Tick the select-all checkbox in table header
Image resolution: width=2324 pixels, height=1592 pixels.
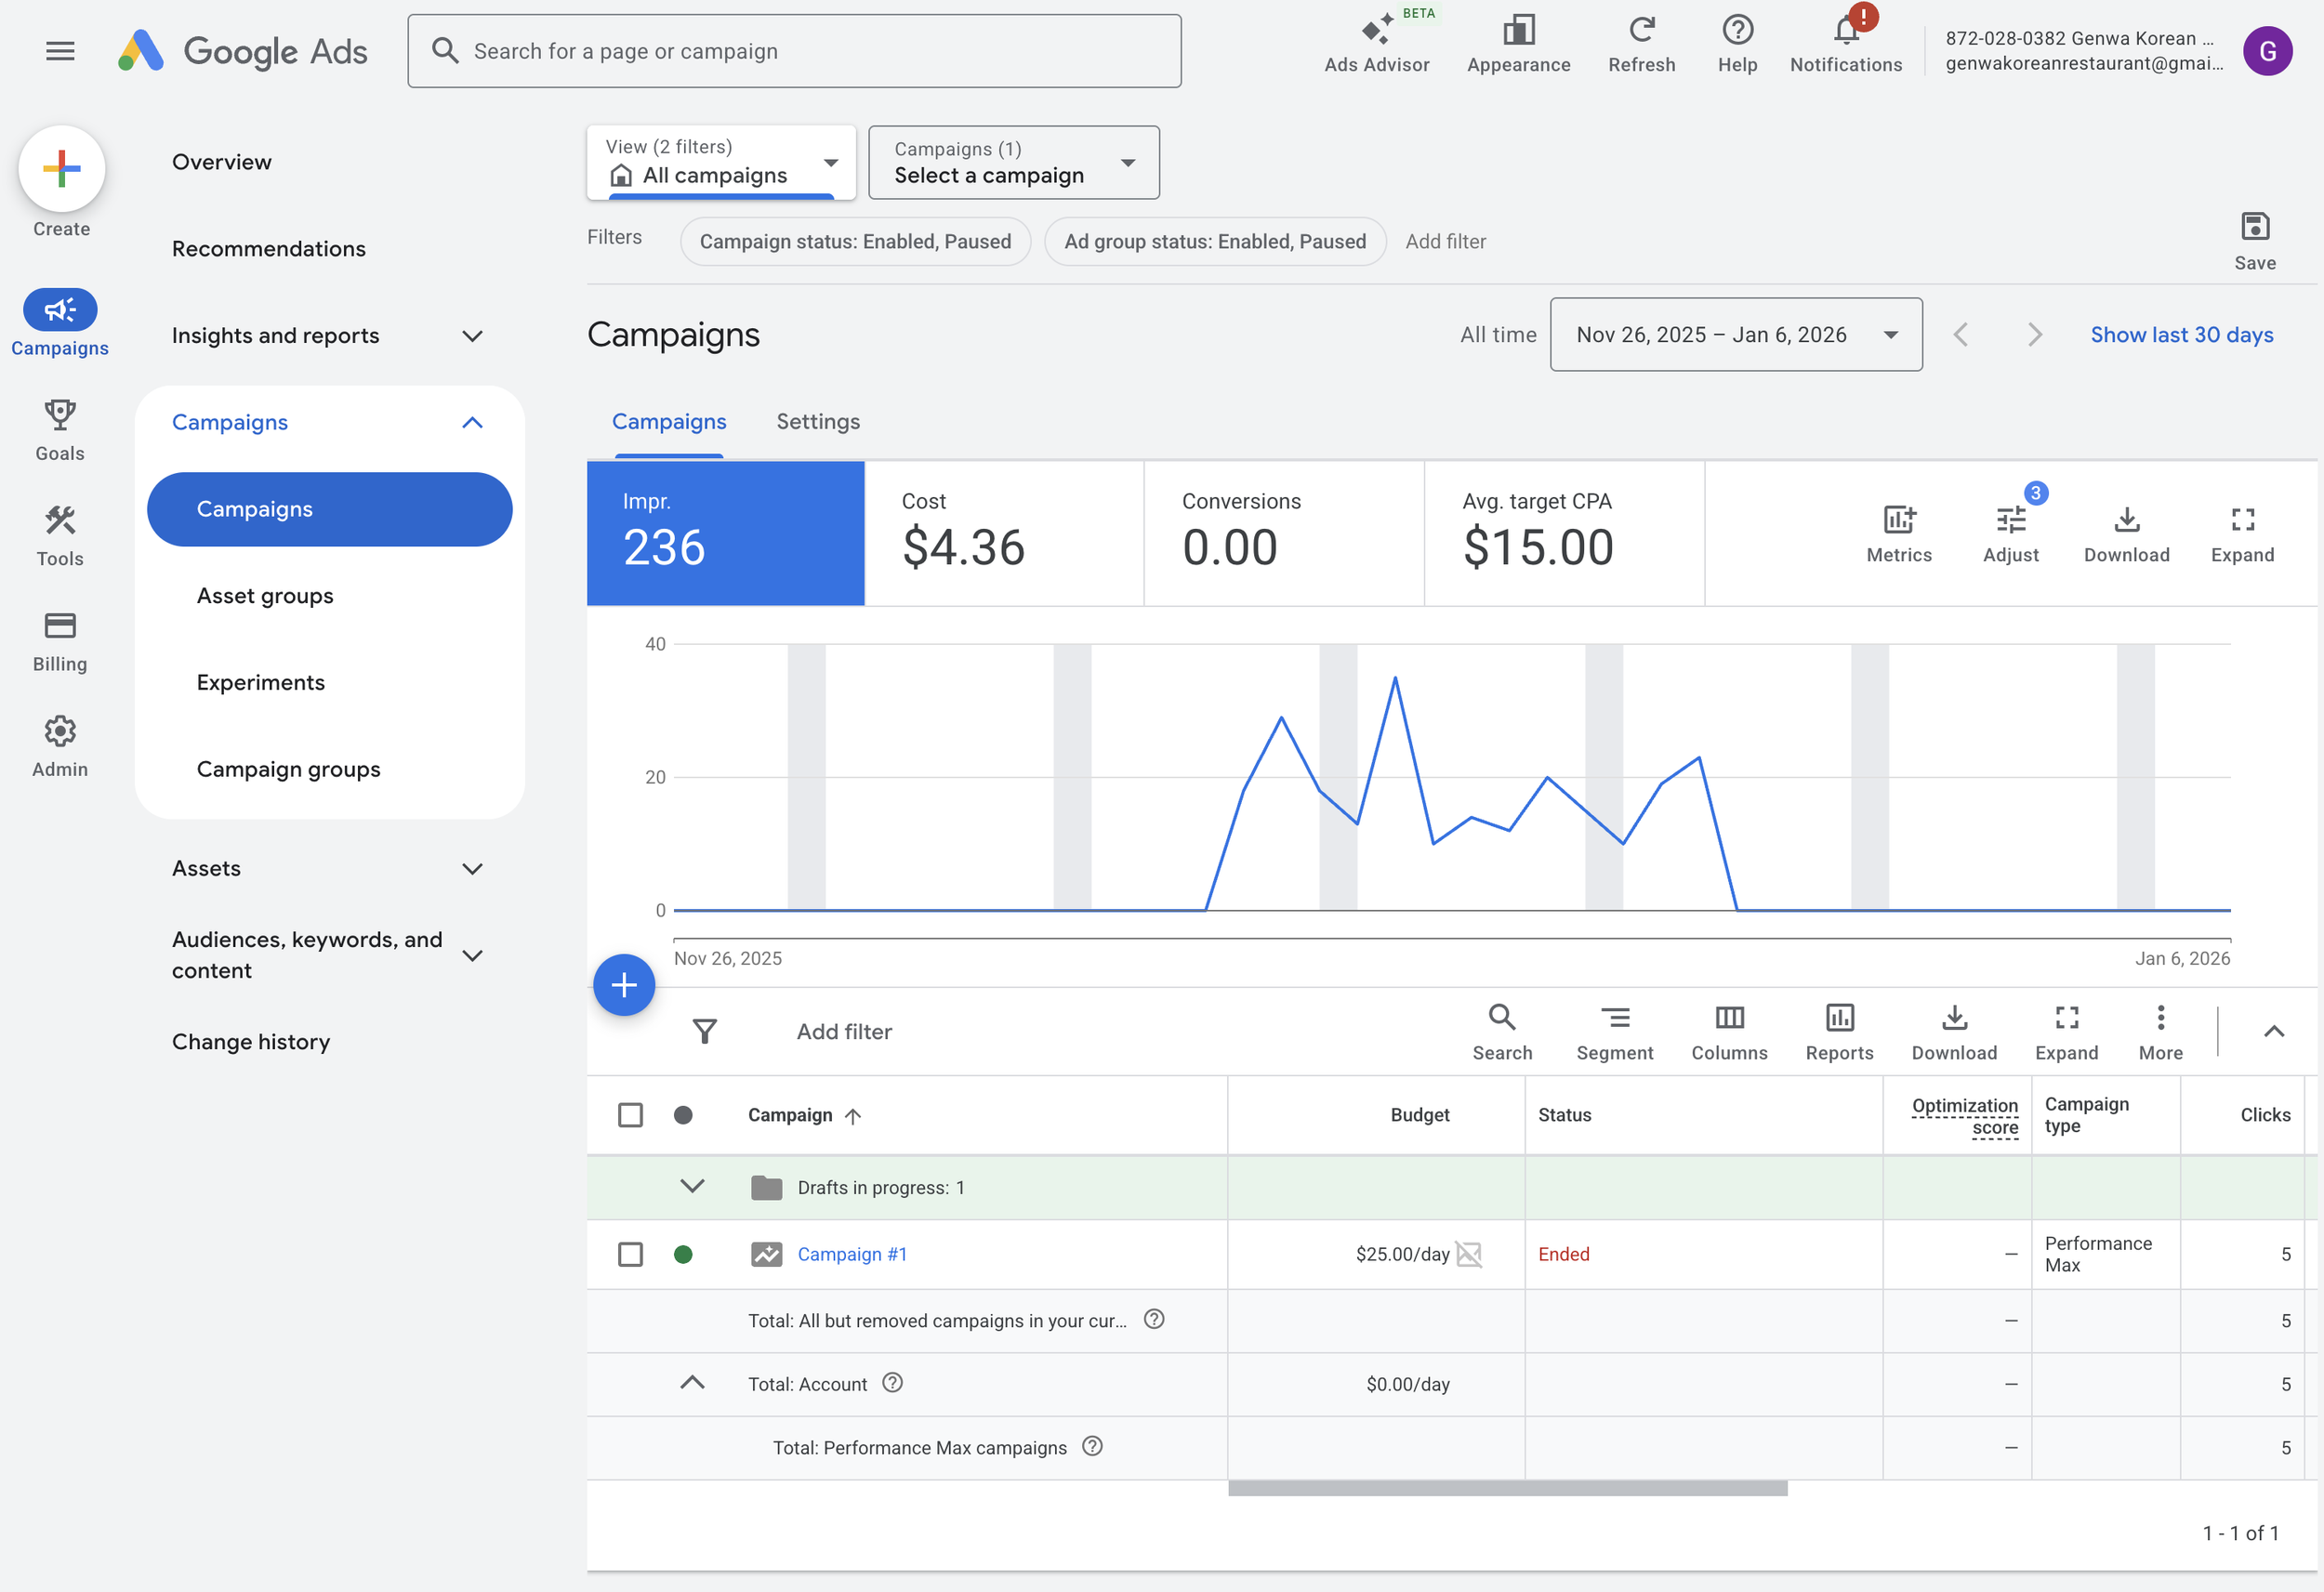click(x=630, y=1115)
